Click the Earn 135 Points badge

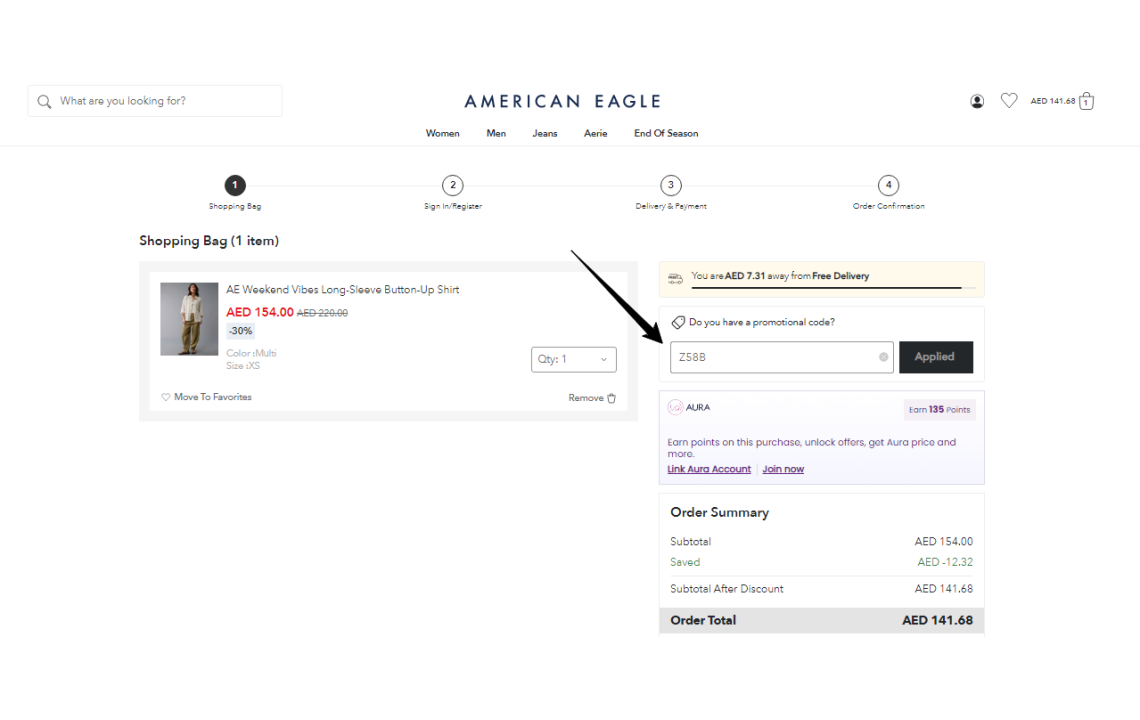939,409
